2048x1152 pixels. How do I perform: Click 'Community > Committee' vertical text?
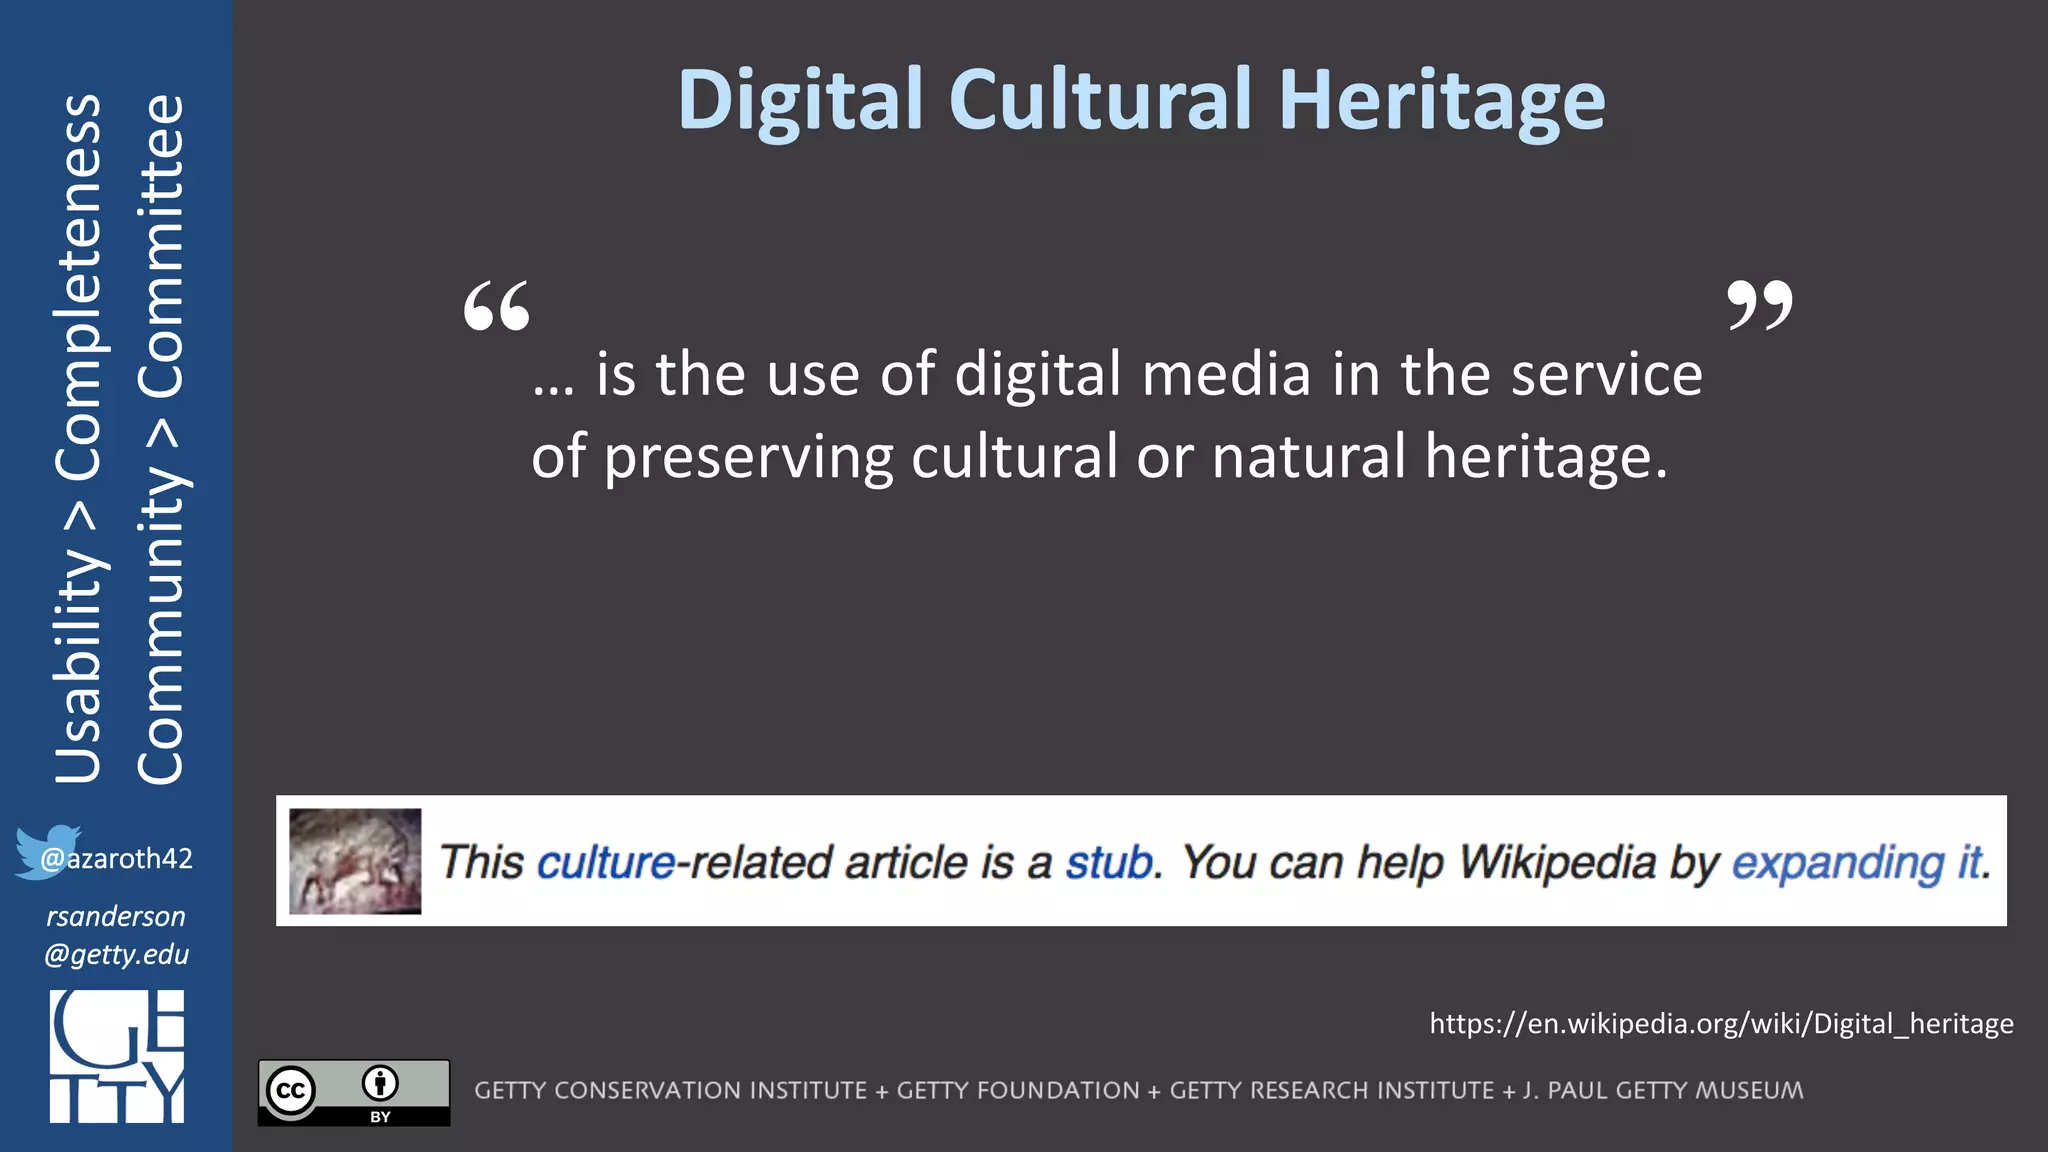coord(161,438)
